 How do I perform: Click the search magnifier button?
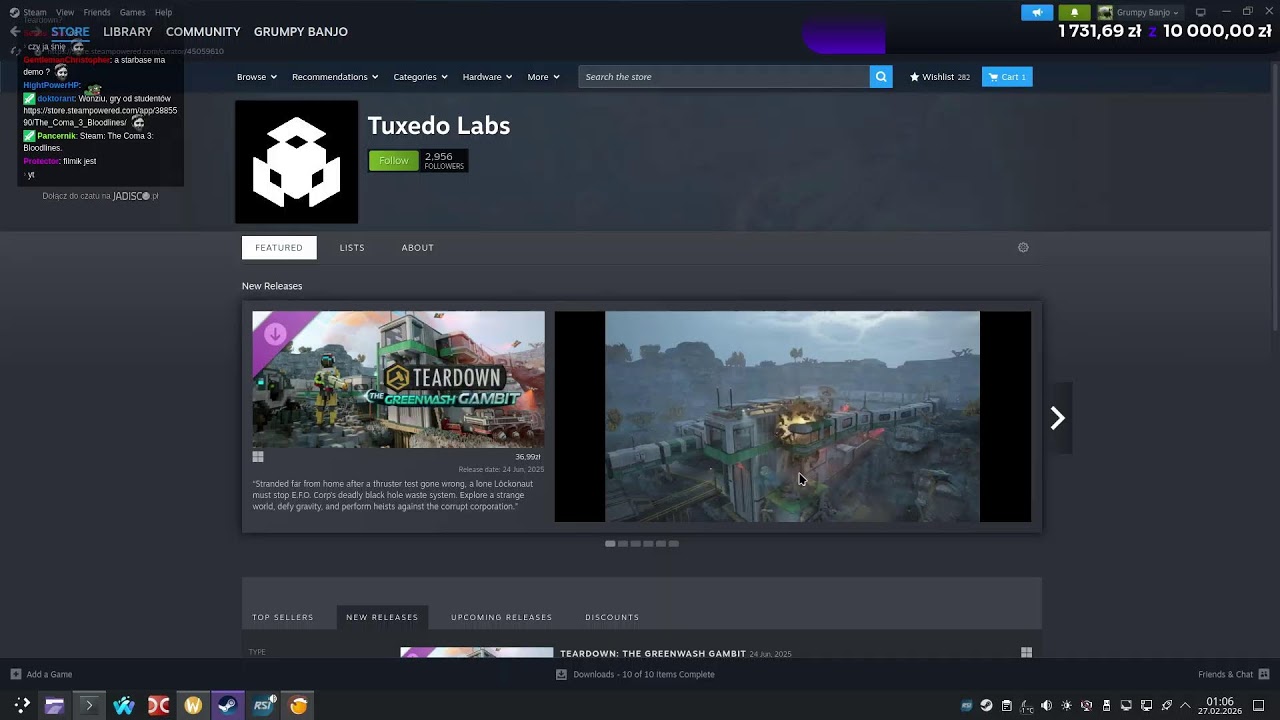pyautogui.click(x=881, y=77)
